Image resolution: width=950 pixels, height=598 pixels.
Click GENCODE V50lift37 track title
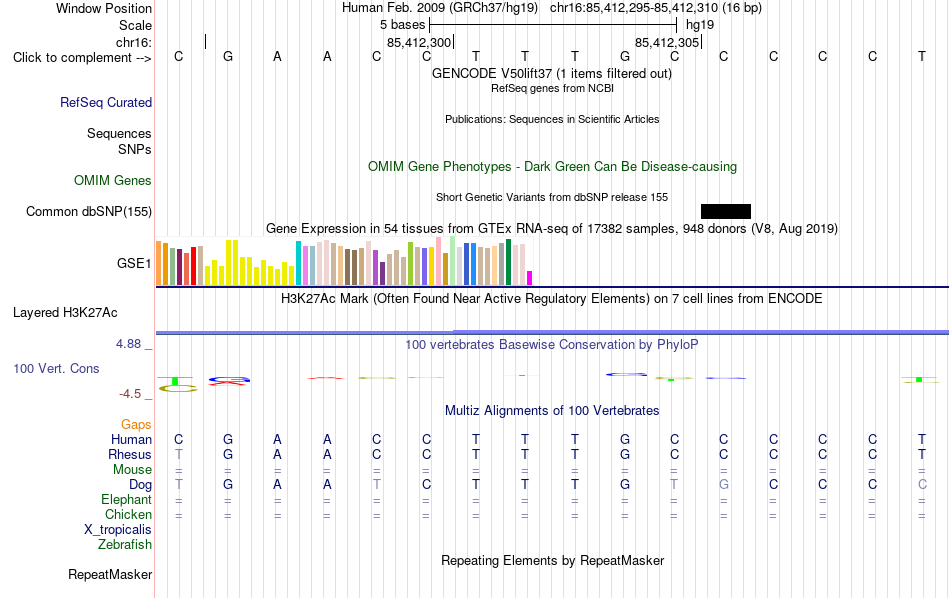pos(552,73)
